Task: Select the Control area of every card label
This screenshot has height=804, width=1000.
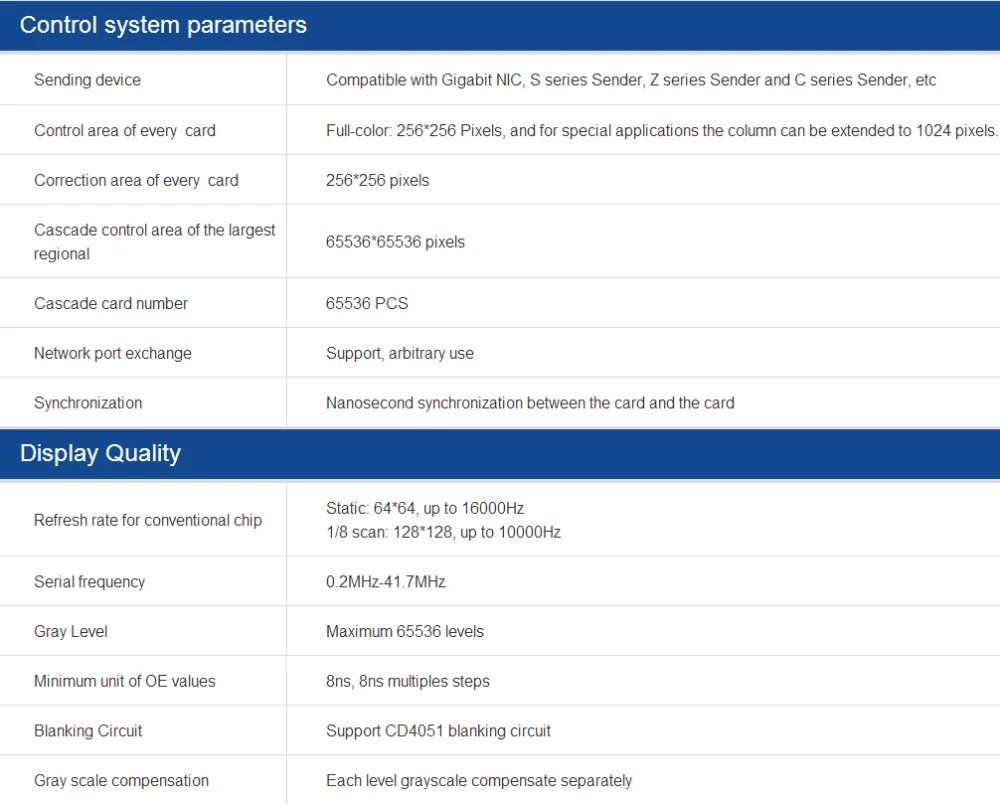Action: pos(124,130)
